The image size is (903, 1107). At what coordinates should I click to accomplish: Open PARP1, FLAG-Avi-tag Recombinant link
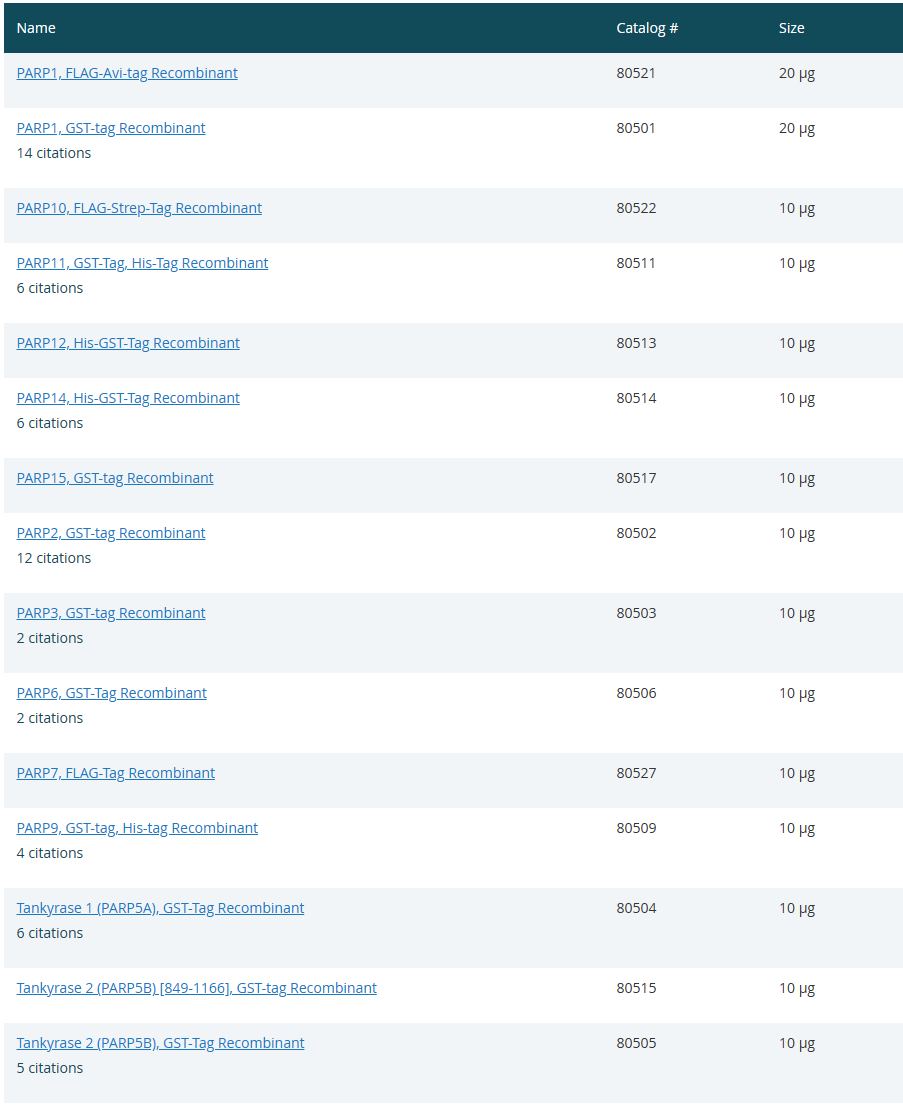[127, 73]
